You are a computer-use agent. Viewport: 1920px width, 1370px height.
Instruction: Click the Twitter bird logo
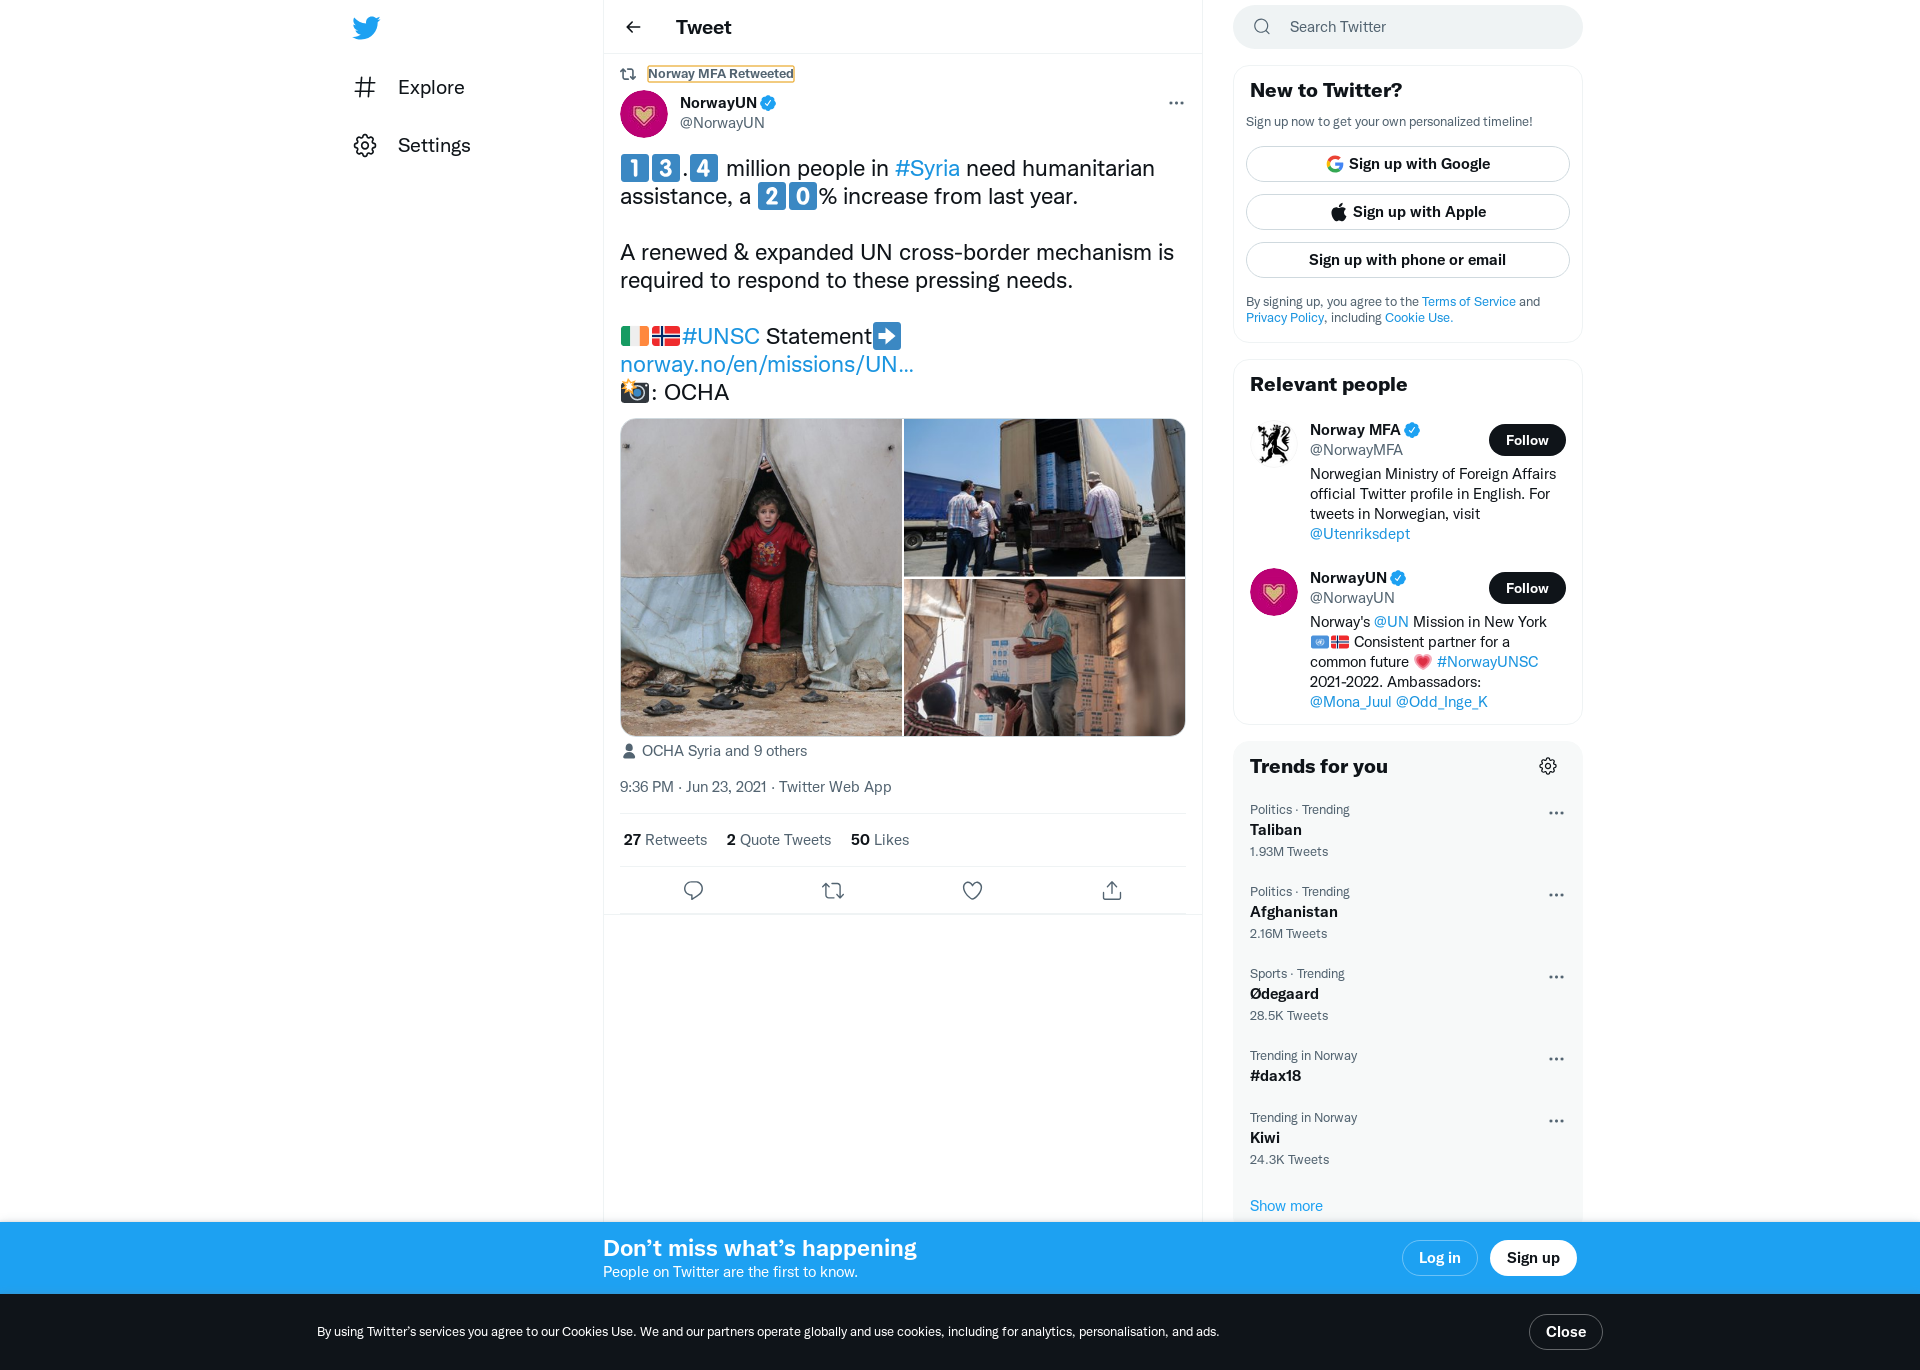366,28
